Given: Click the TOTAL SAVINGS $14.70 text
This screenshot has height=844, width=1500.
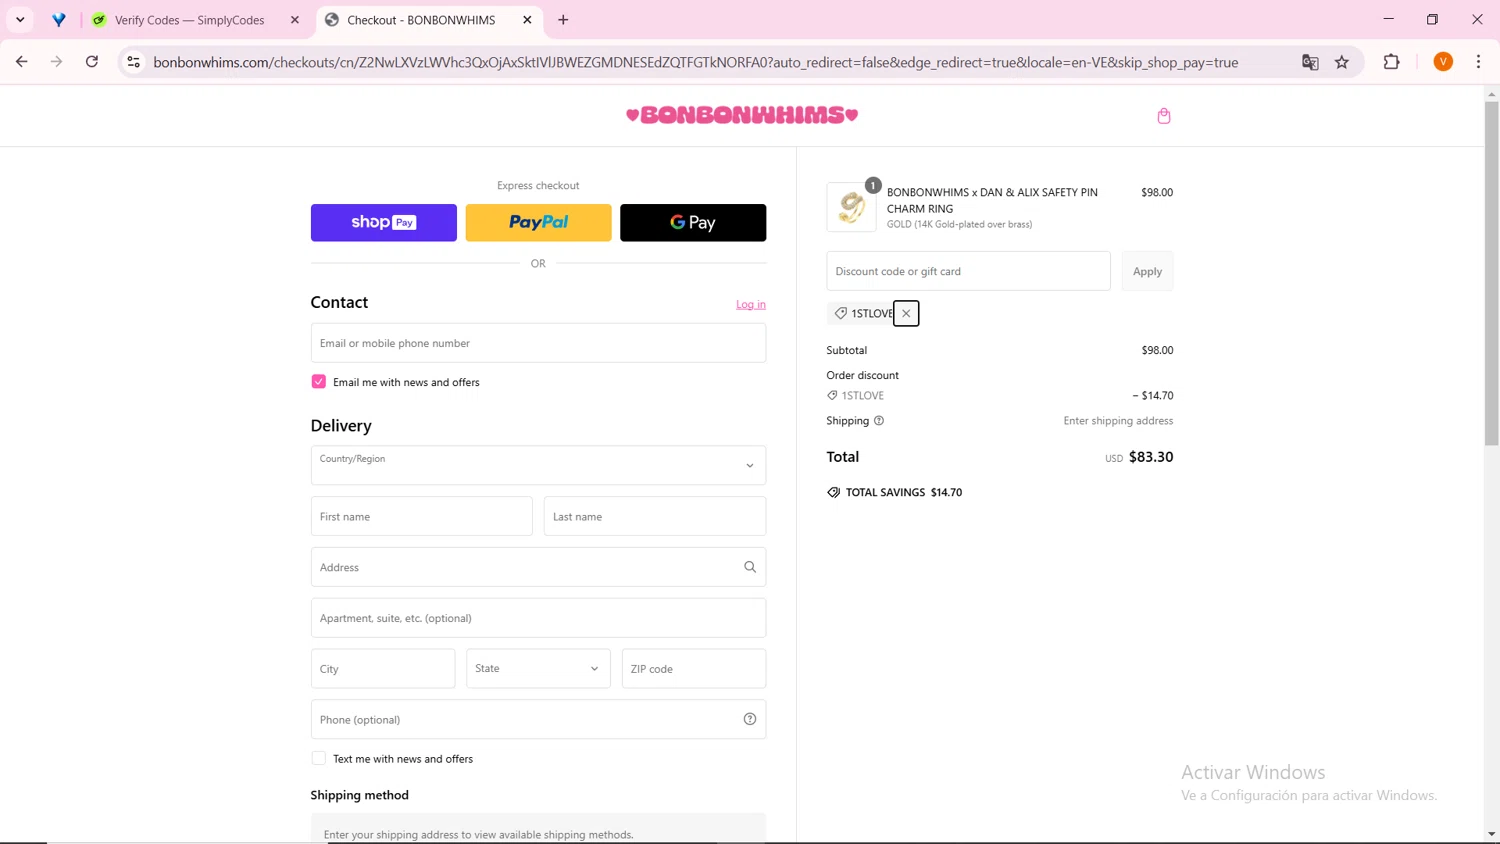Looking at the screenshot, I should [904, 492].
